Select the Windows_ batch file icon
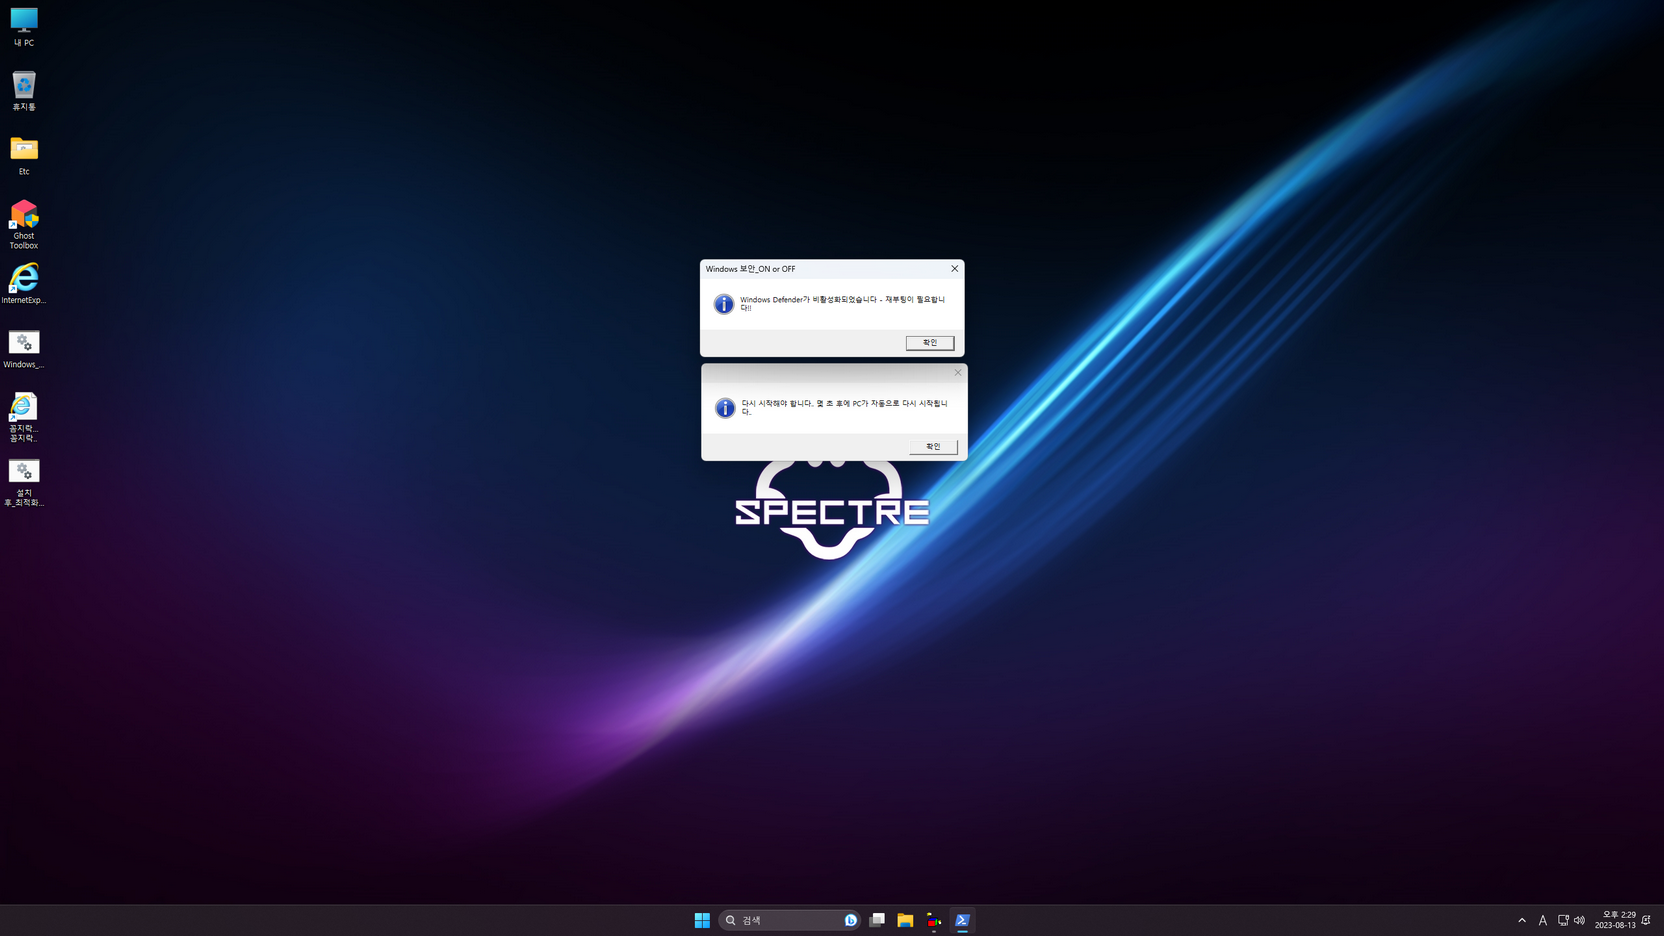This screenshot has width=1664, height=936. (x=24, y=348)
